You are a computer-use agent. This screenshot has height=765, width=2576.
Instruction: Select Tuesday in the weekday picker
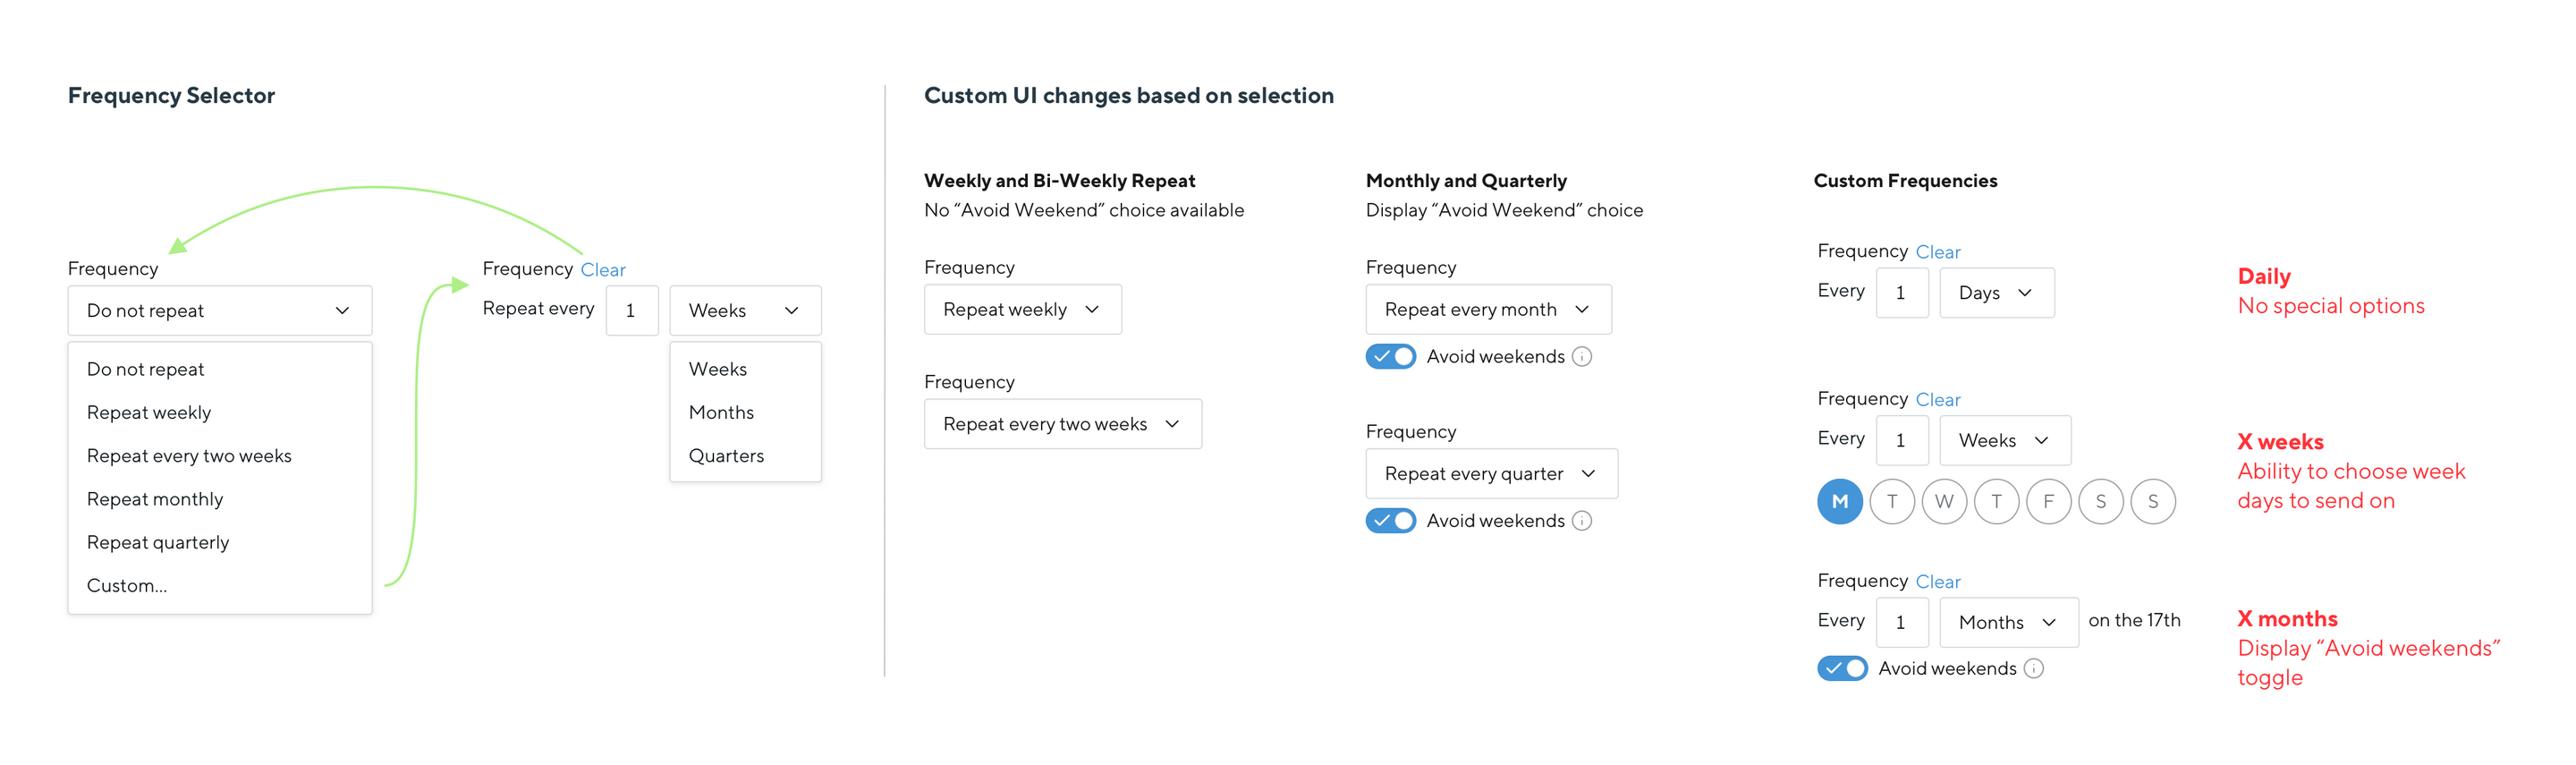pyautogui.click(x=1892, y=501)
